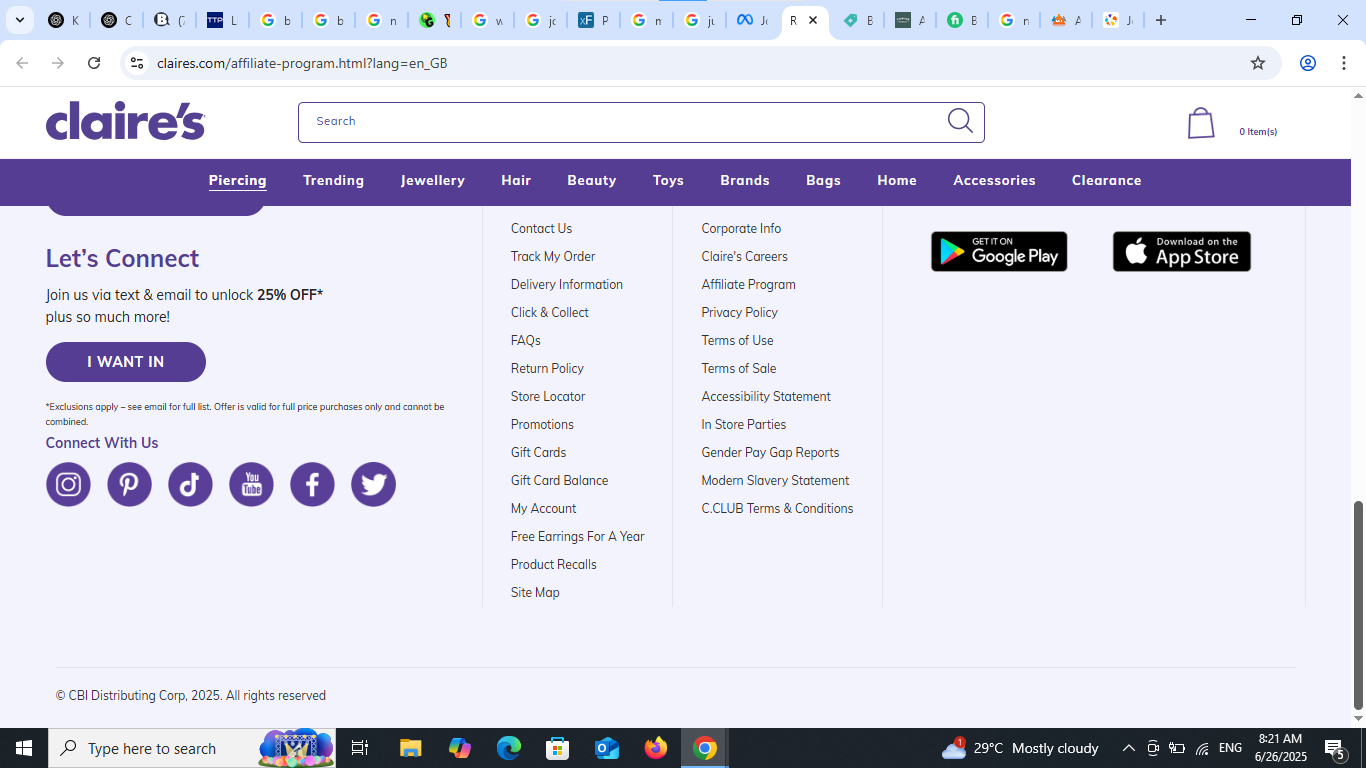Open Claire's Instagram page icon
1366x768 pixels.
[68, 484]
